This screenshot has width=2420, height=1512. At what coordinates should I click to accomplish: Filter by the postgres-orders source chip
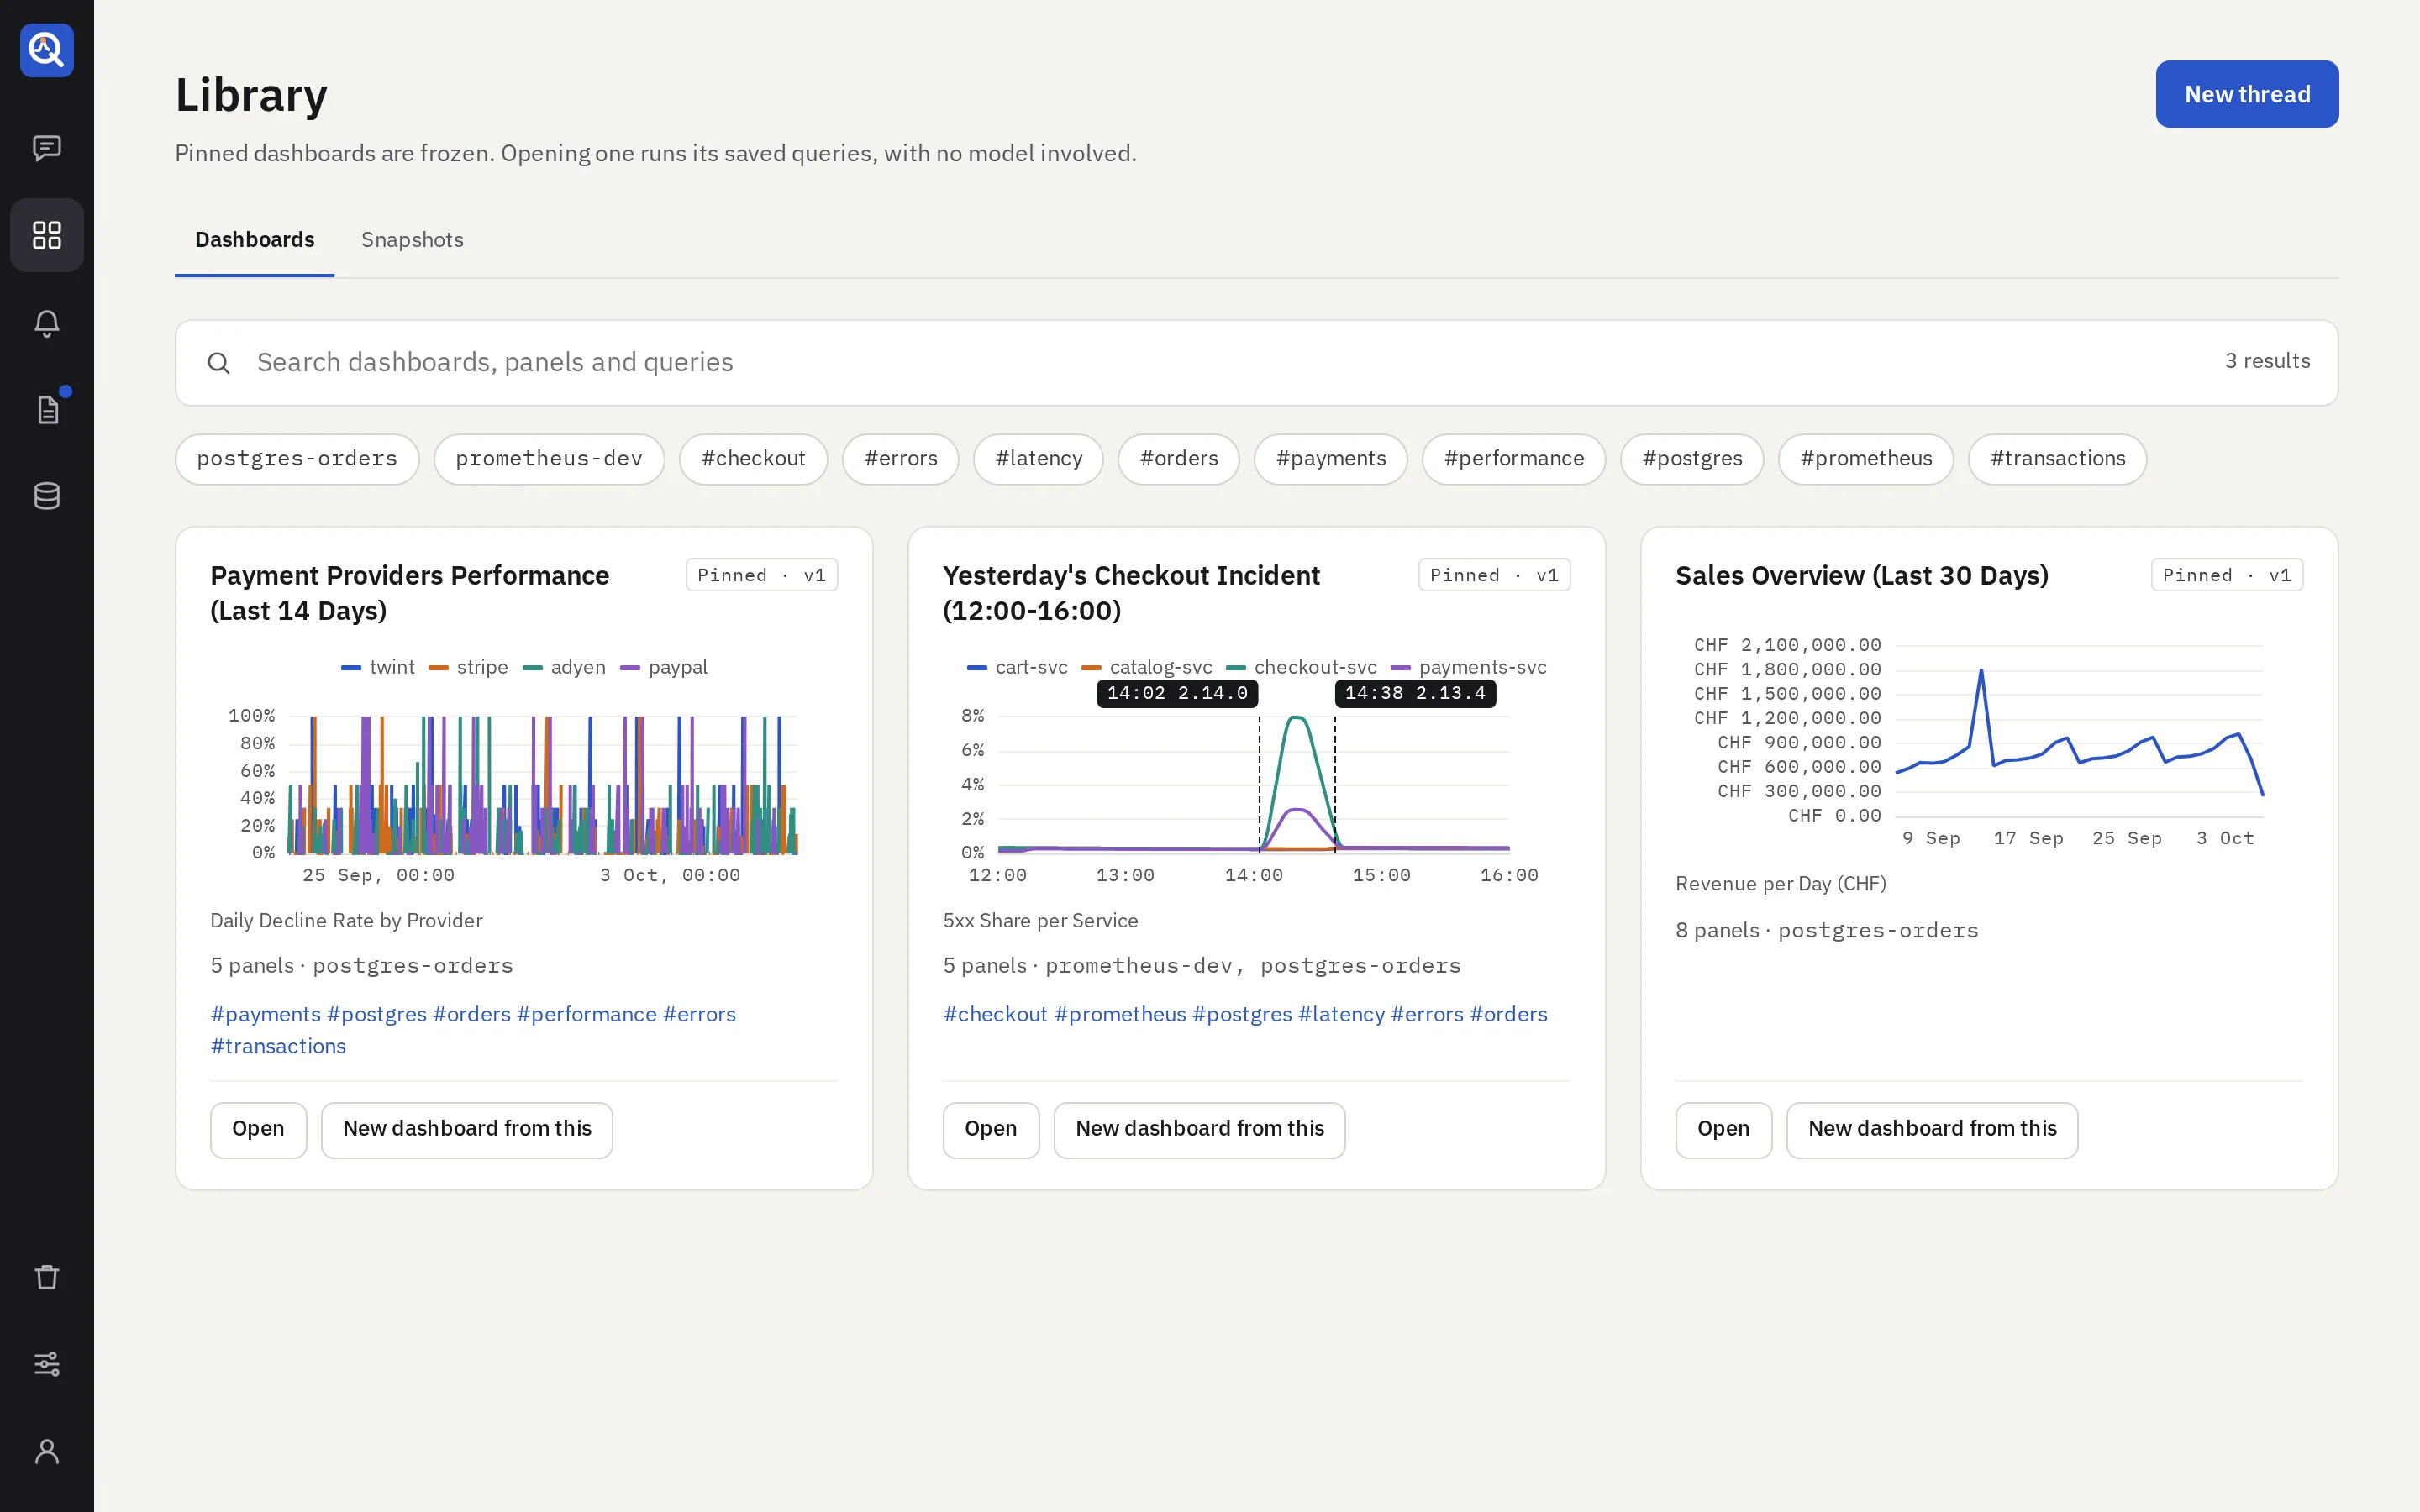coord(297,459)
